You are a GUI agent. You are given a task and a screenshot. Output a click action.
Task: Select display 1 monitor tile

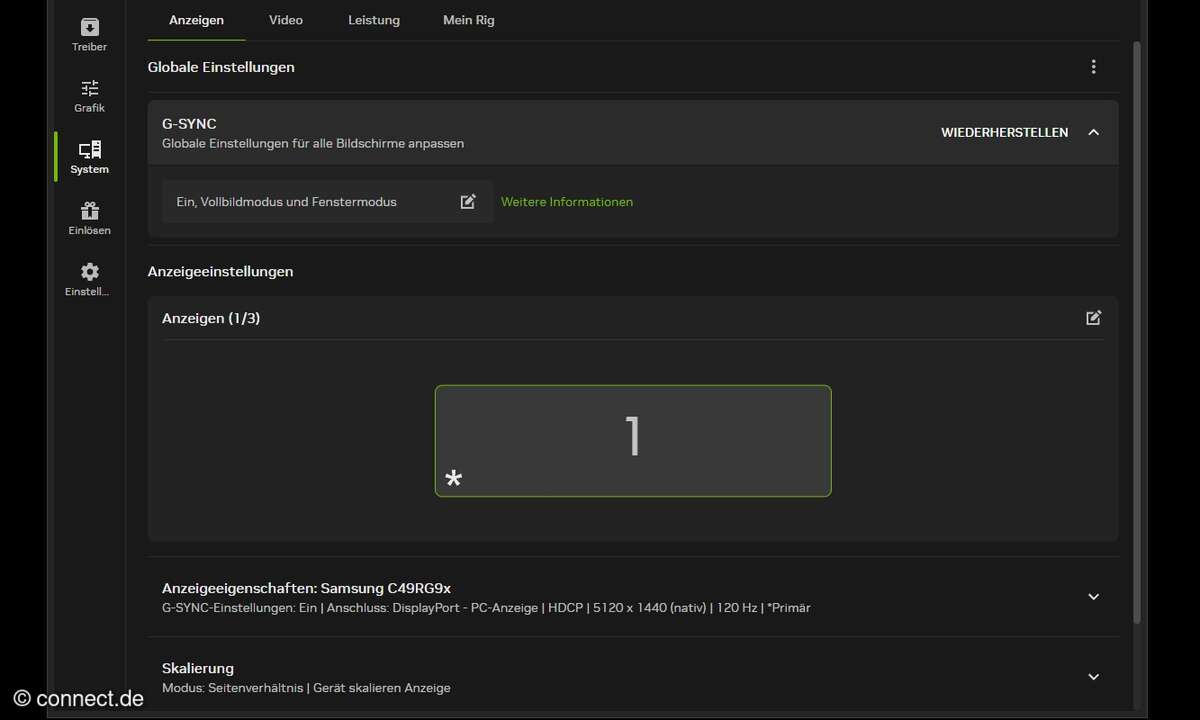click(x=633, y=441)
